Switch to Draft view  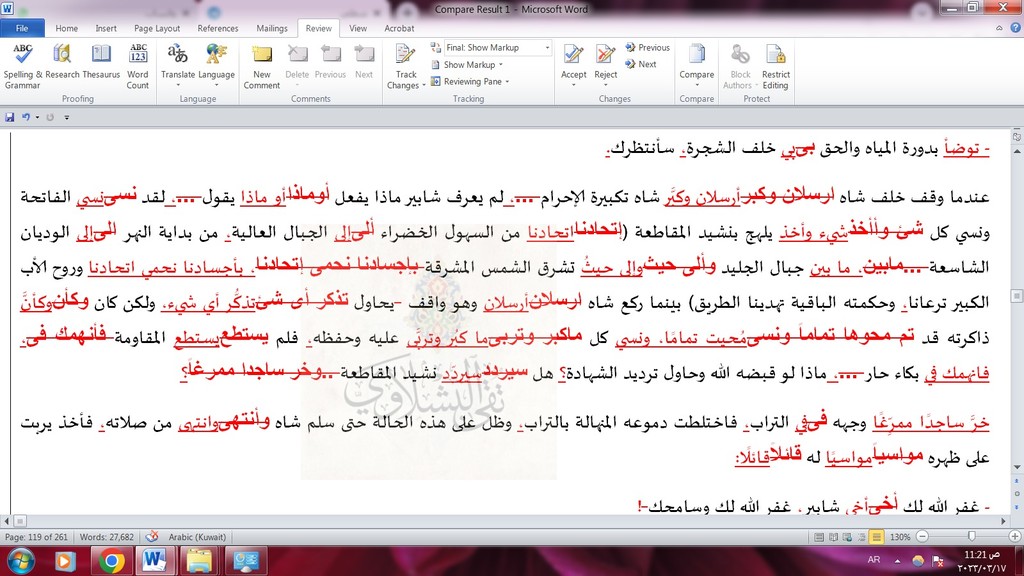click(x=876, y=537)
